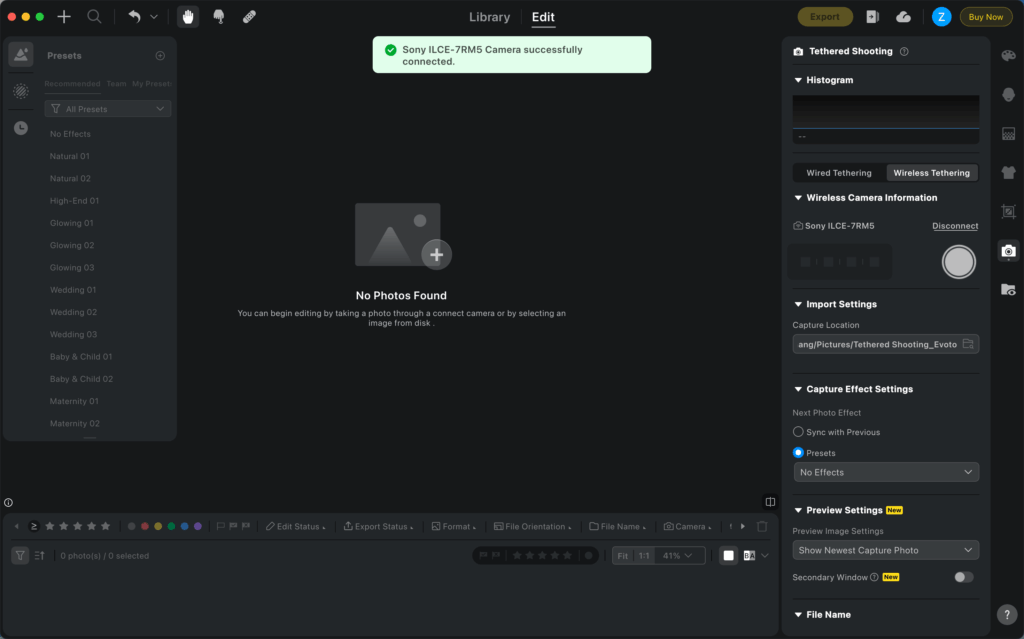The image size is (1024, 639).
Task: Open the history clock icon in sidebar
Action: point(21,128)
